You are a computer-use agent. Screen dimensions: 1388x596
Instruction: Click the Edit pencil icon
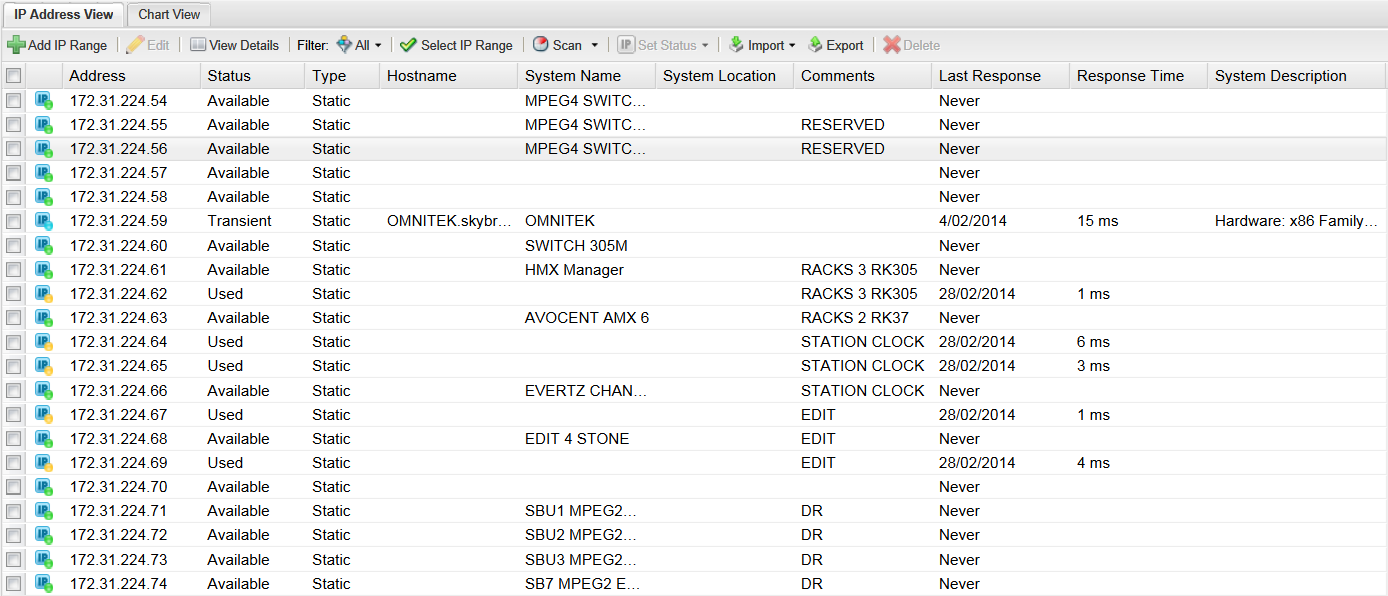click(x=135, y=45)
